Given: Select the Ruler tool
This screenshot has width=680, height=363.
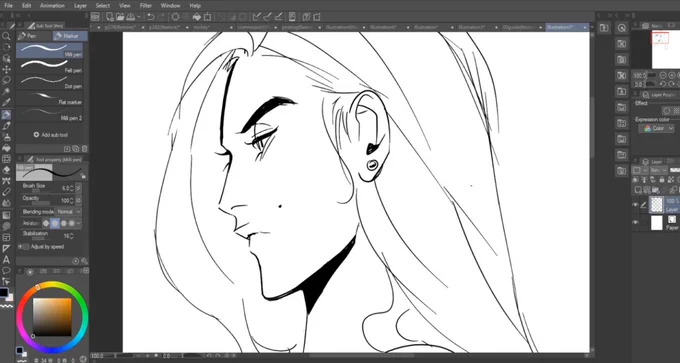Looking at the screenshot, I should coord(6,249).
